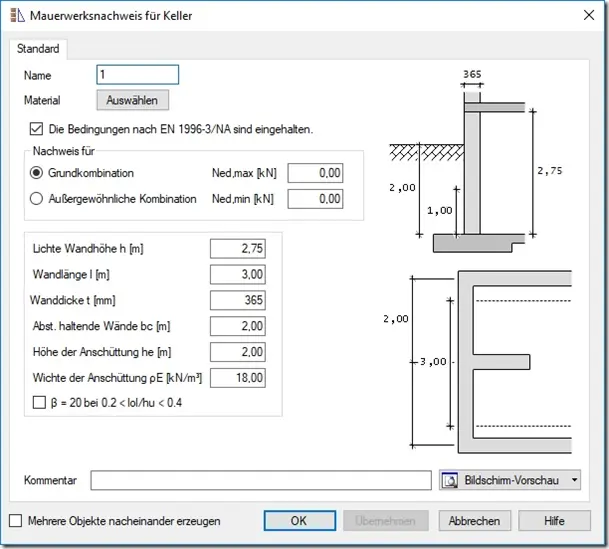609x549 pixels.
Task: Toggle EN 1996-3/NA conditions checkbox
Action: coord(36,129)
